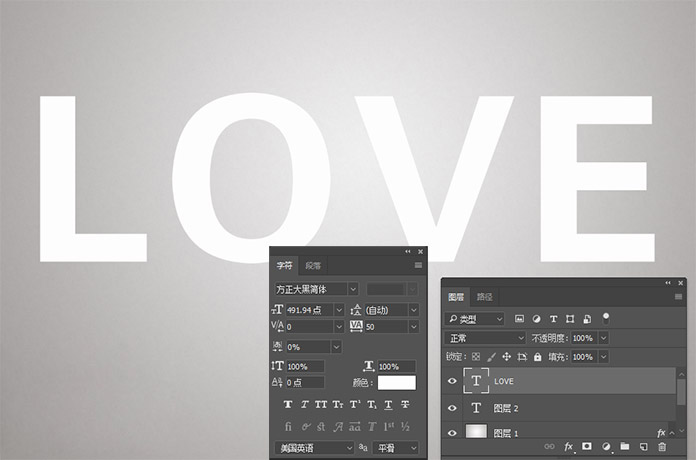Open tsume 0% dropdown arrow
This screenshot has width=696, height=460.
click(336, 346)
